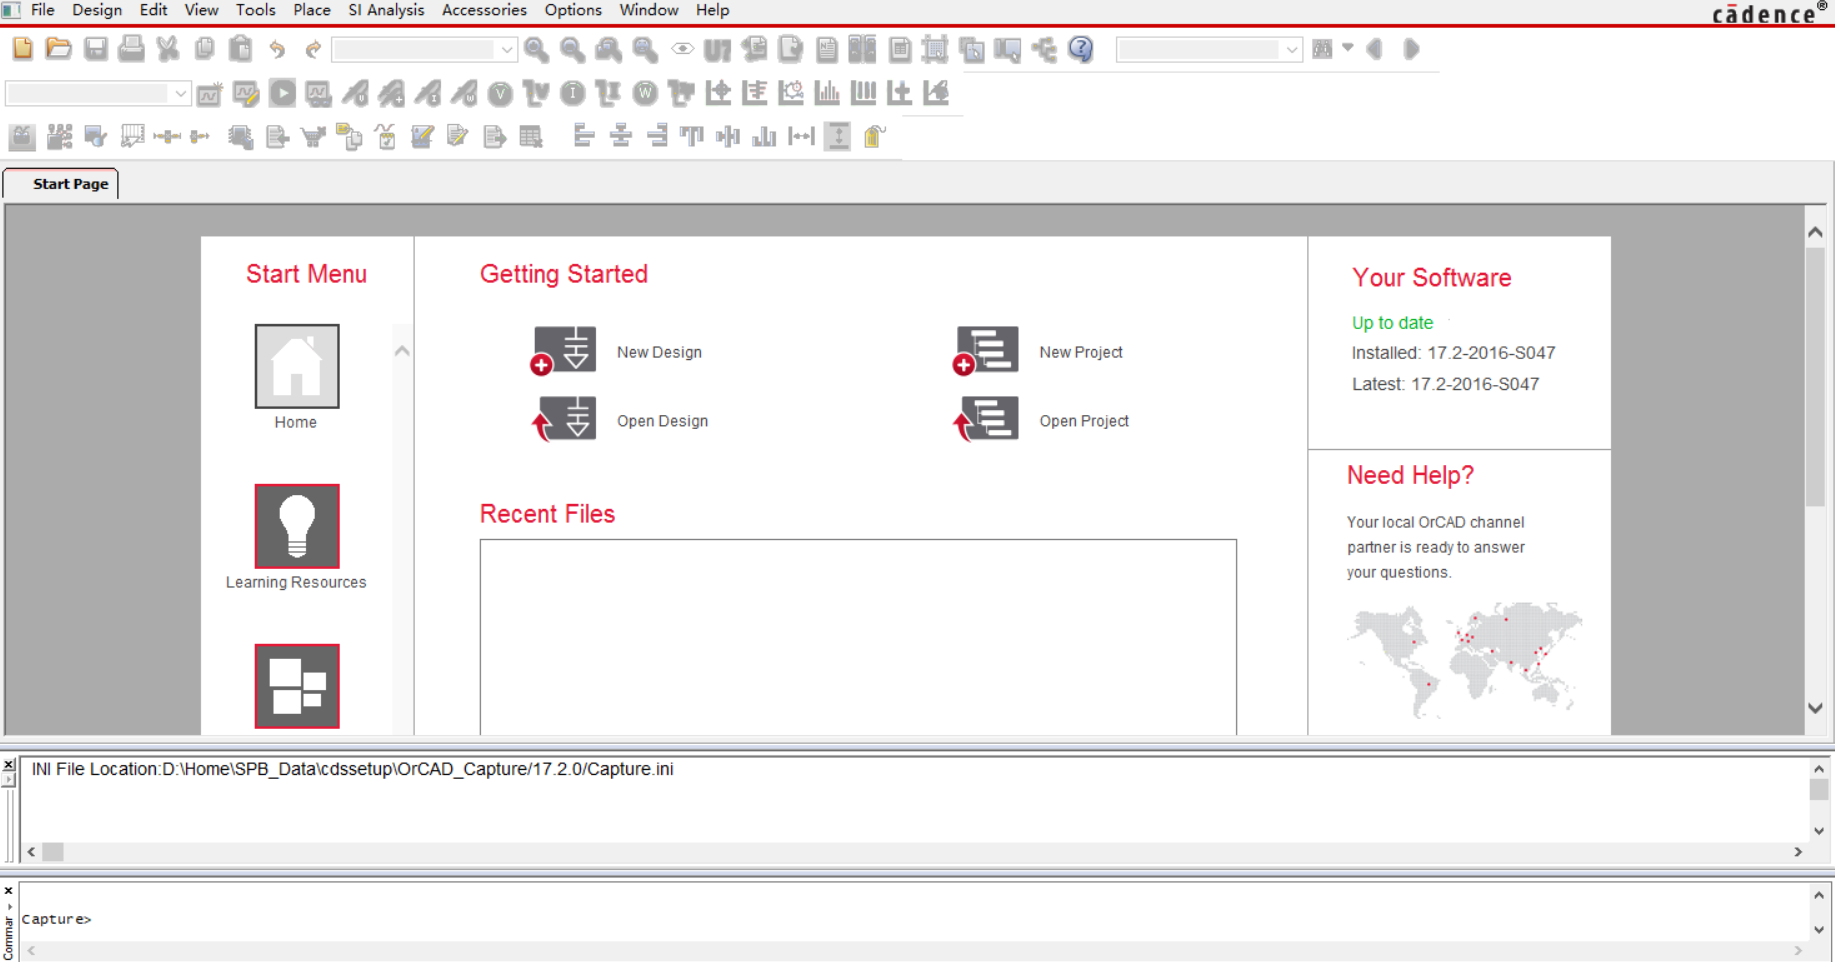Click the project manager hierarchy icon
Viewport: 1835px width, 962px height.
click(1044, 48)
